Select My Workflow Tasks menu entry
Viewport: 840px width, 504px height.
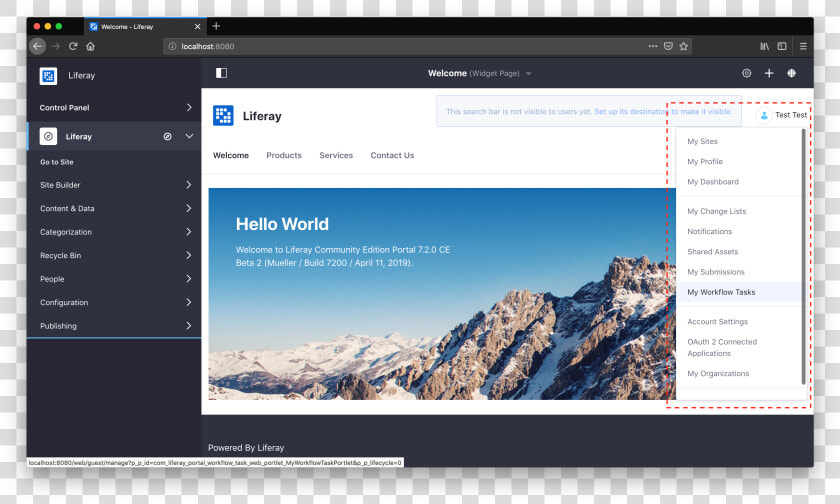738,292
